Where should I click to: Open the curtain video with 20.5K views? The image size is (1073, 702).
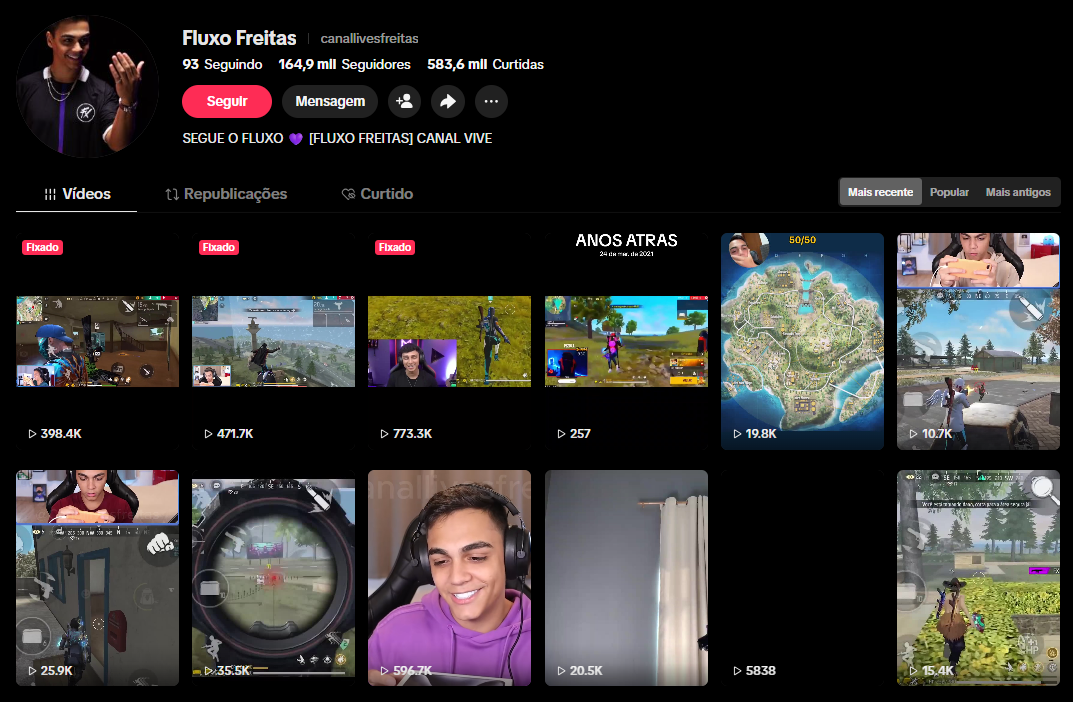click(626, 578)
